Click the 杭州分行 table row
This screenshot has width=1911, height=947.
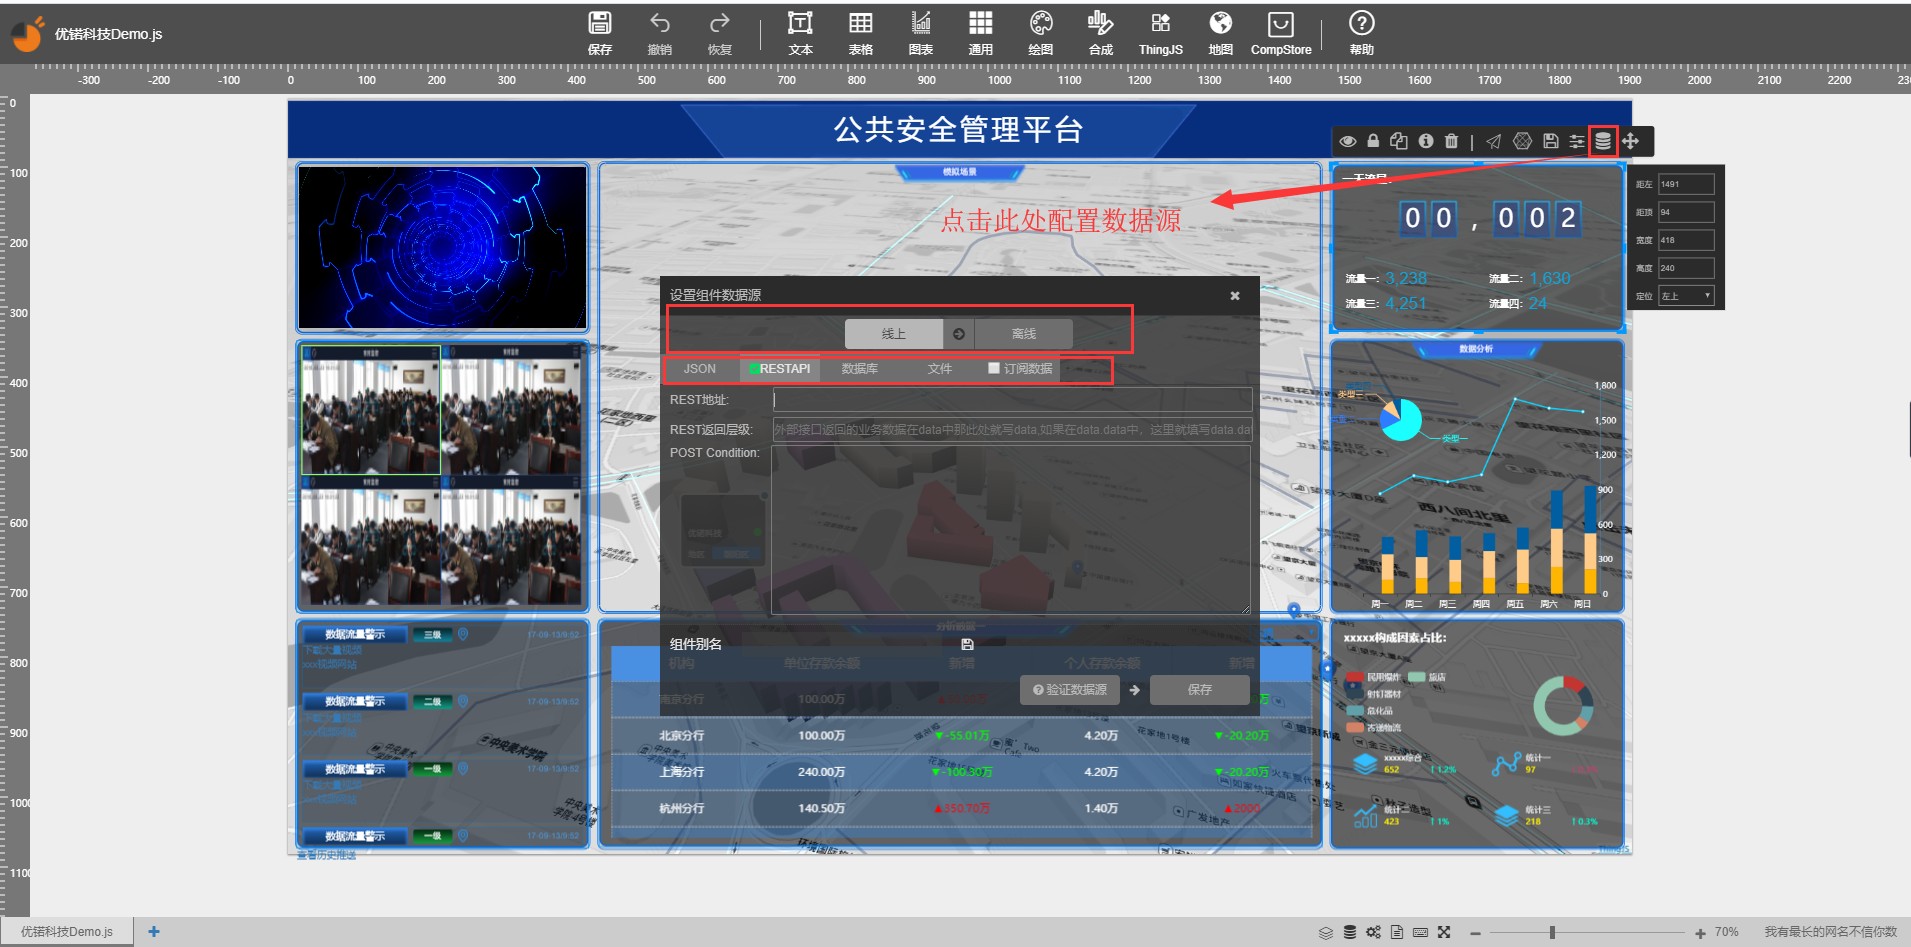(x=960, y=808)
